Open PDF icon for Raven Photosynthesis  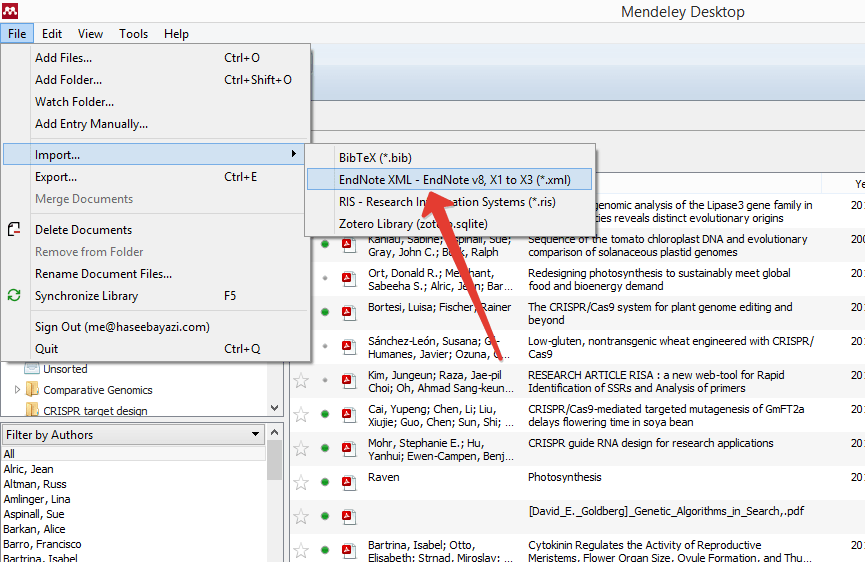(x=348, y=483)
